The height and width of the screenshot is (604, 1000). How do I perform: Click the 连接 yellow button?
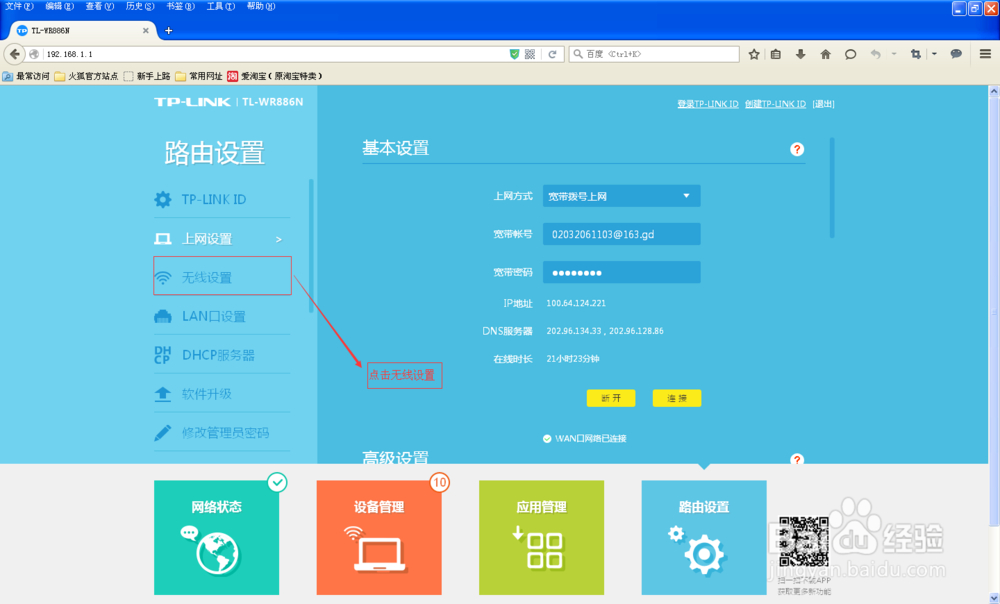click(677, 398)
